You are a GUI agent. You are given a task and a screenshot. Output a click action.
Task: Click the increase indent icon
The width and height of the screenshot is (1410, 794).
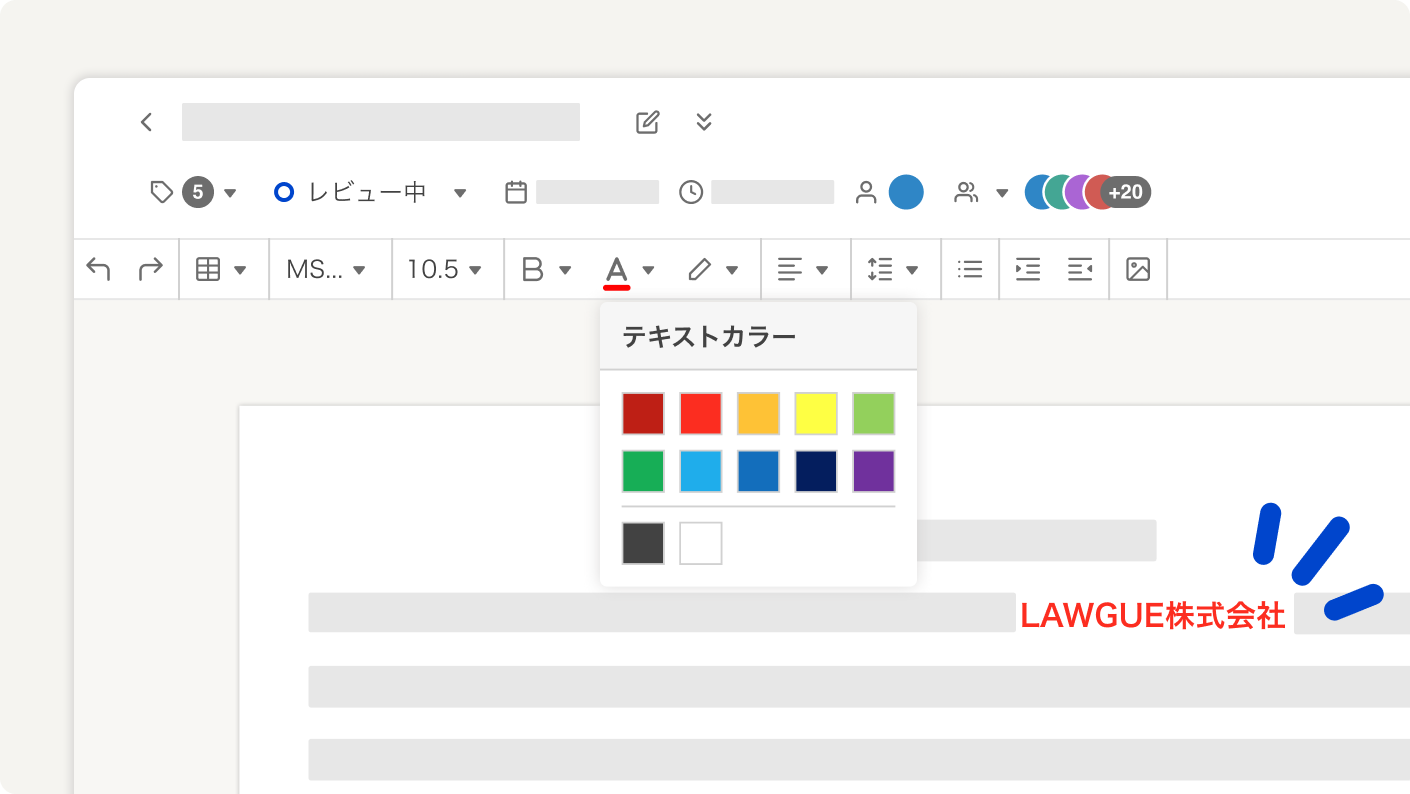[1027, 269]
